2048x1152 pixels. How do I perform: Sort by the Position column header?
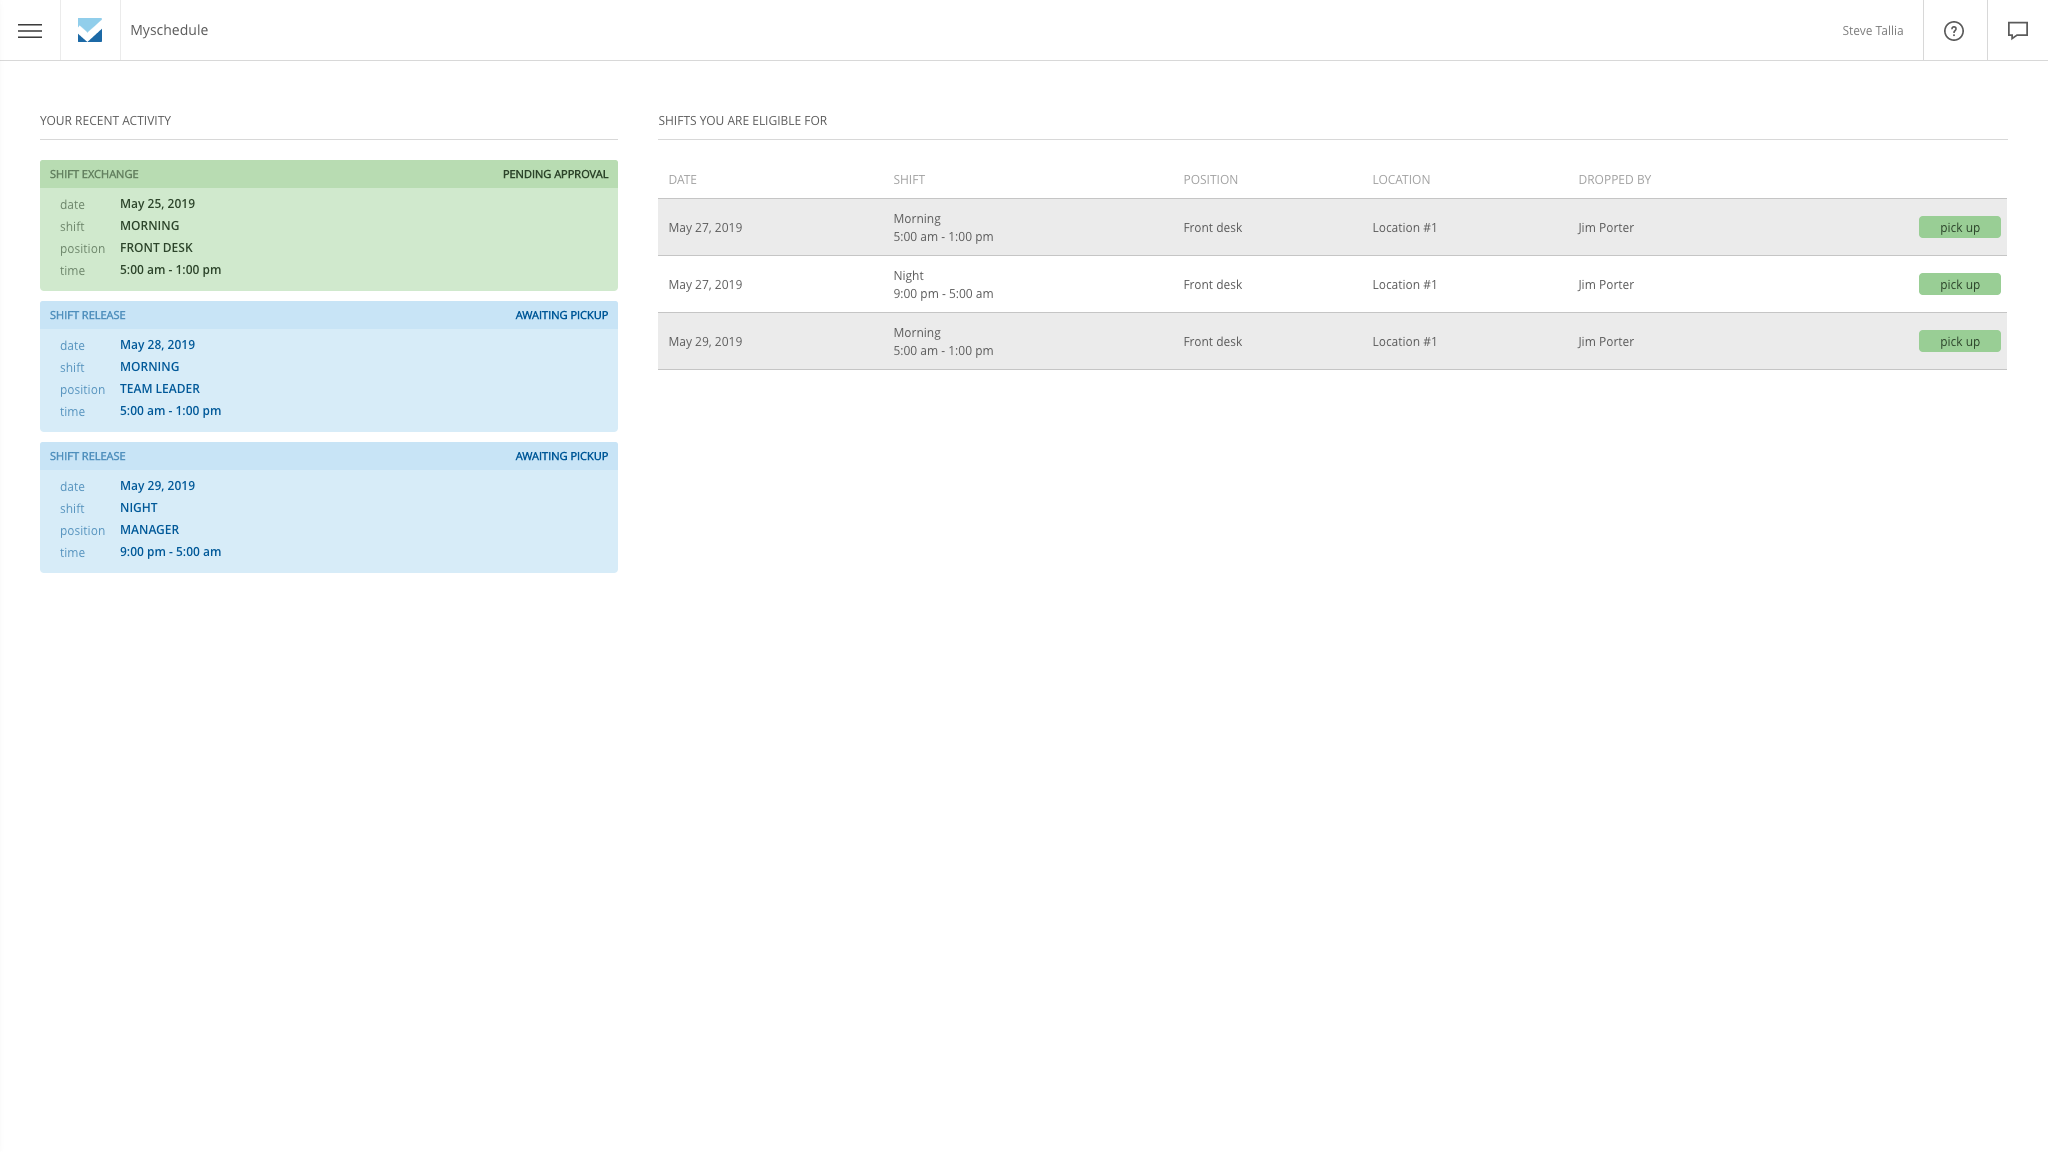point(1210,180)
